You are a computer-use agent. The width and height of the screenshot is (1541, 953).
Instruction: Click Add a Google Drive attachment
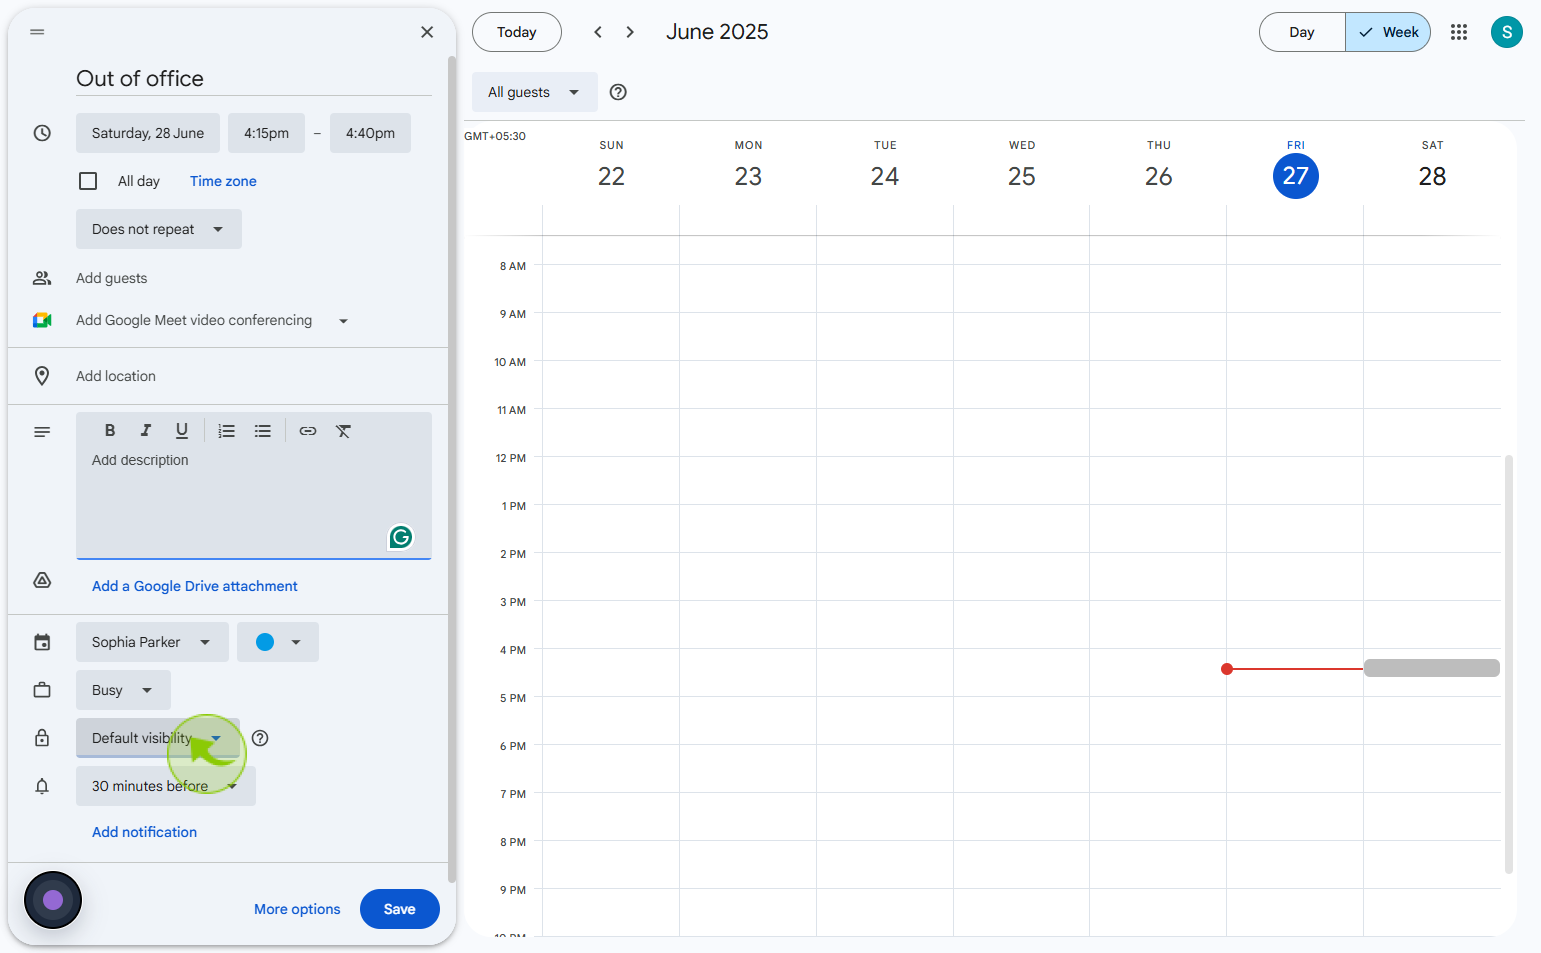click(x=195, y=586)
